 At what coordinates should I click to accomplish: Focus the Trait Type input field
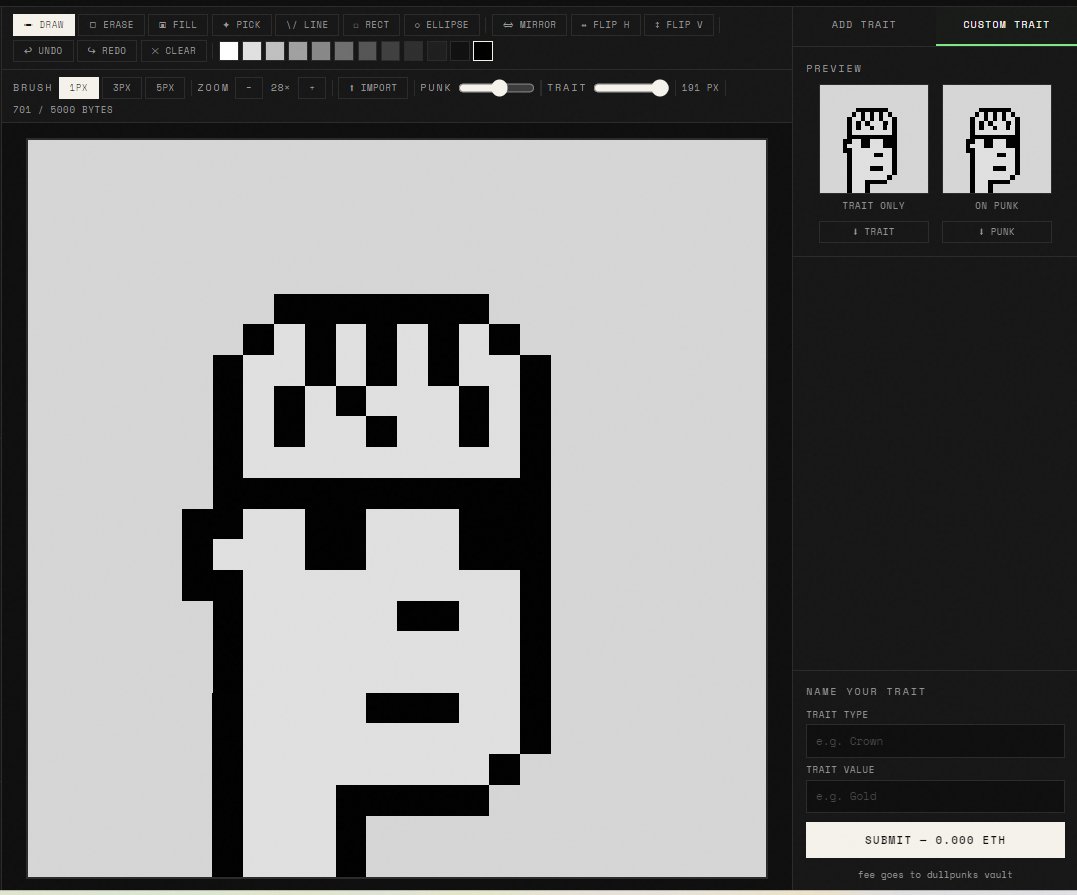[x=936, y=741]
